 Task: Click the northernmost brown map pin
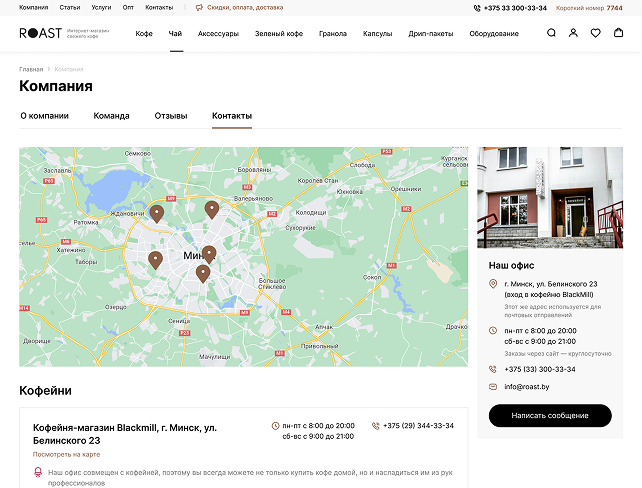(211, 208)
